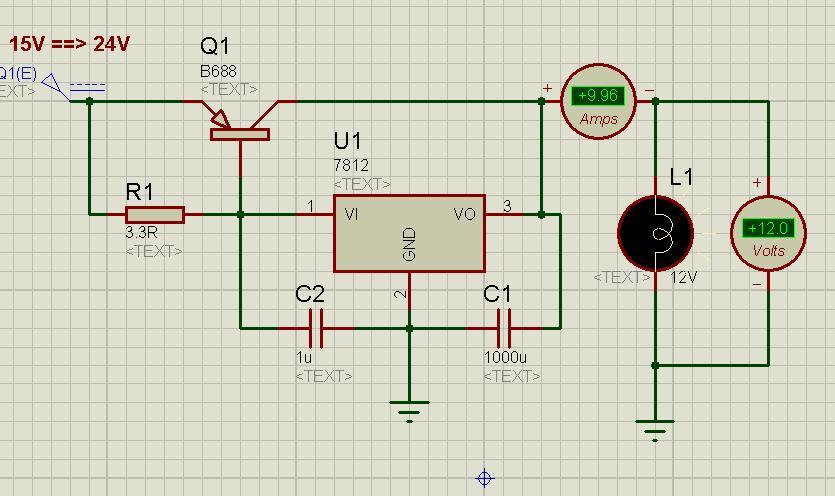Click the 'Q1' reference label

(x=215, y=46)
